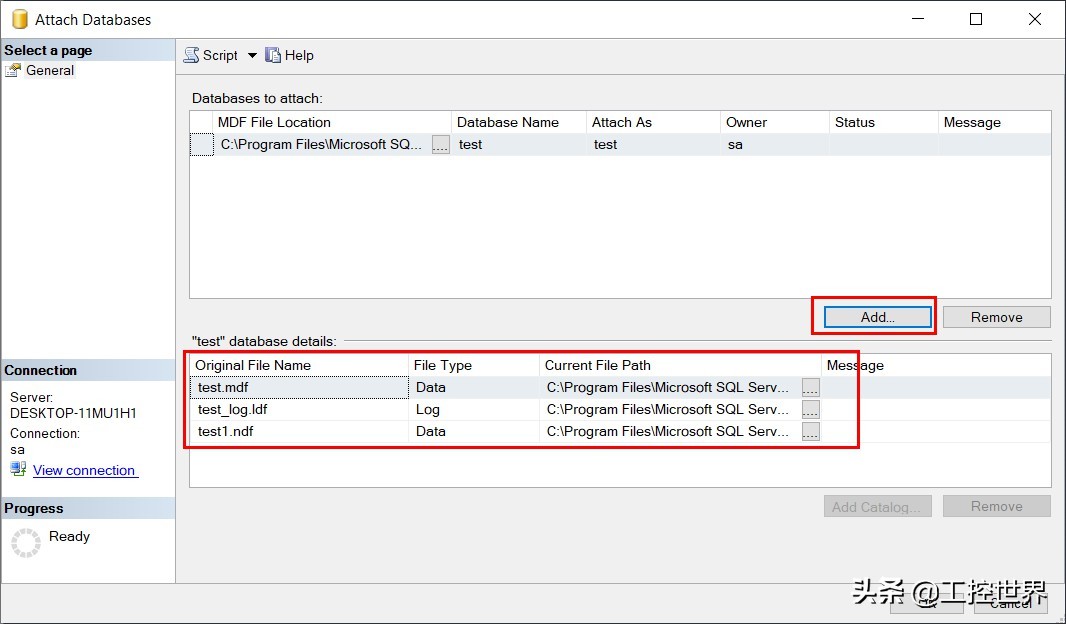The height and width of the screenshot is (624, 1066).
Task: Click the browse button in the MDF File Location row
Action: click(438, 144)
